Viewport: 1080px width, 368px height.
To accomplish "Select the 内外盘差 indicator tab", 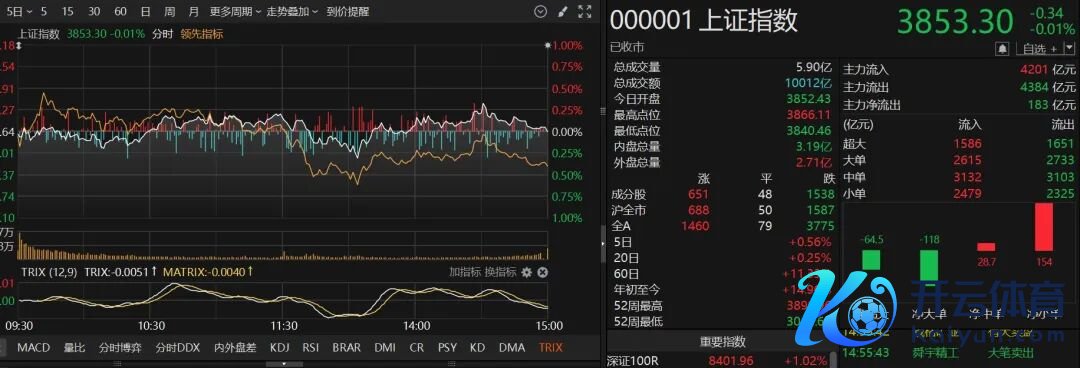I will [235, 347].
